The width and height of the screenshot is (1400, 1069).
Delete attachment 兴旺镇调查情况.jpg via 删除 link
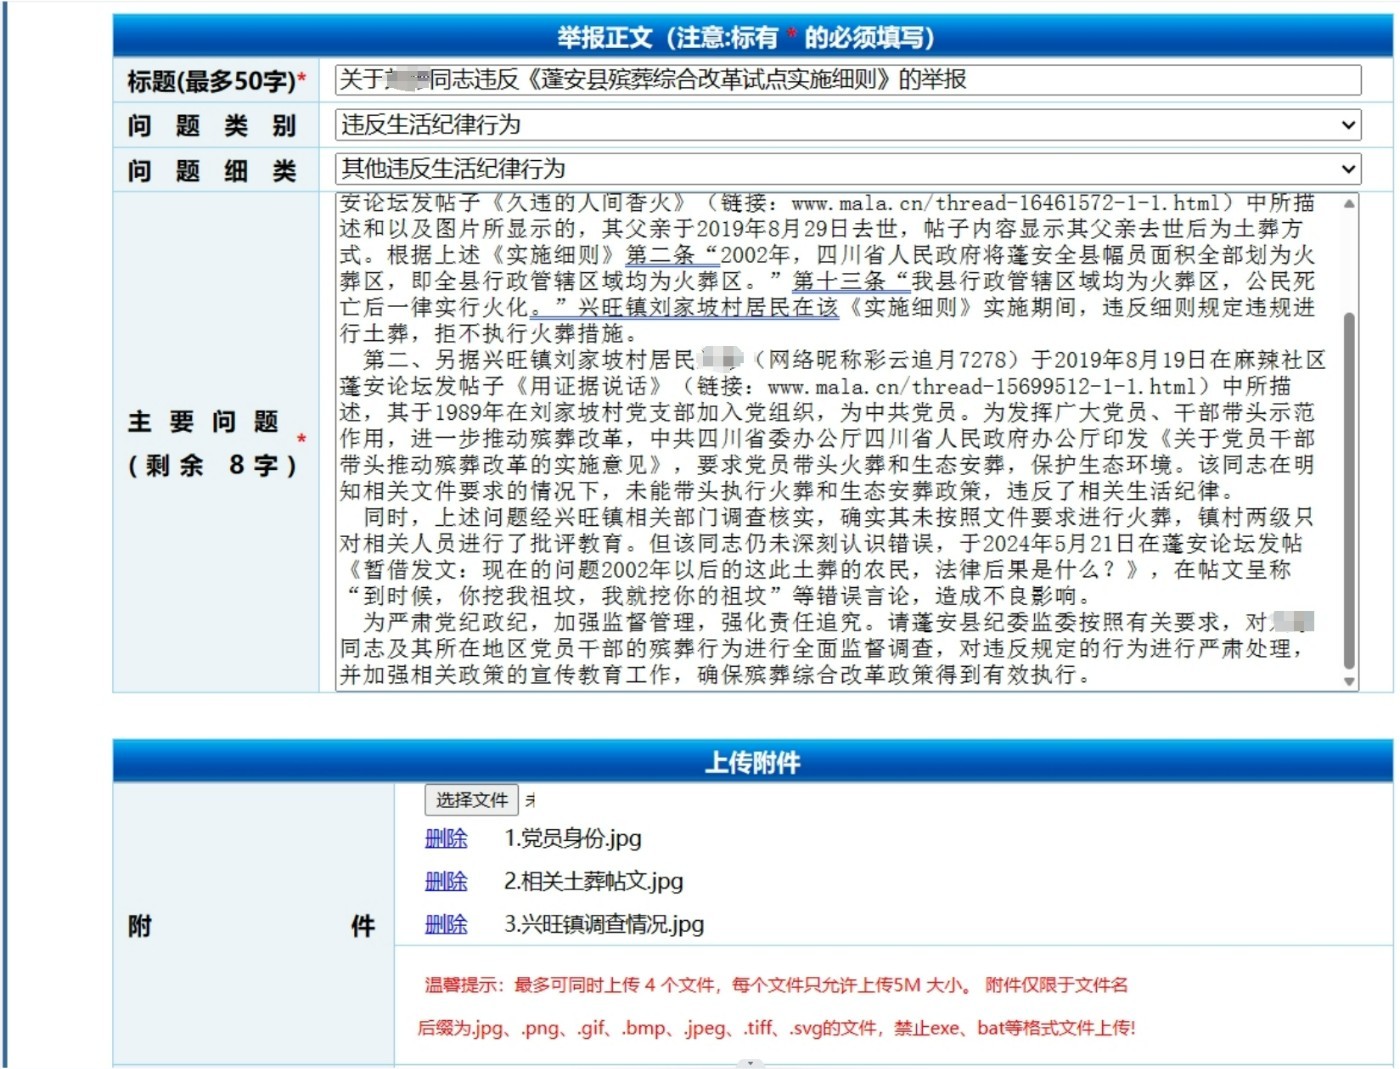(445, 926)
